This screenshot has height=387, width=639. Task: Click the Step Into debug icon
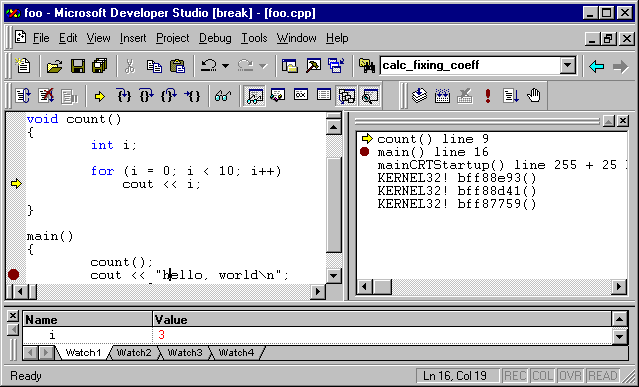click(123, 96)
